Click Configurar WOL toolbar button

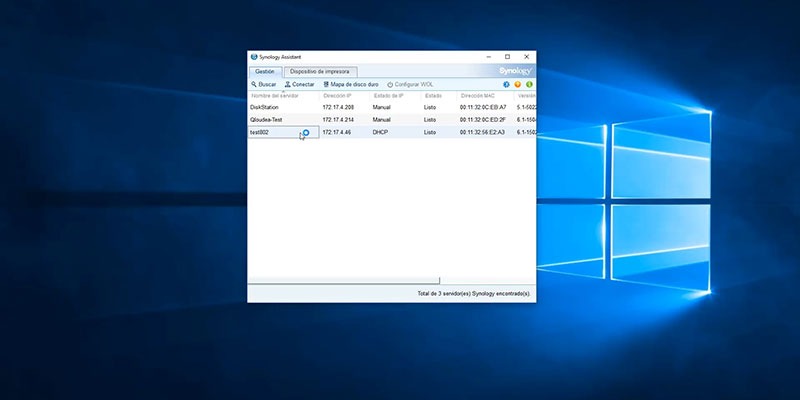[x=410, y=84]
